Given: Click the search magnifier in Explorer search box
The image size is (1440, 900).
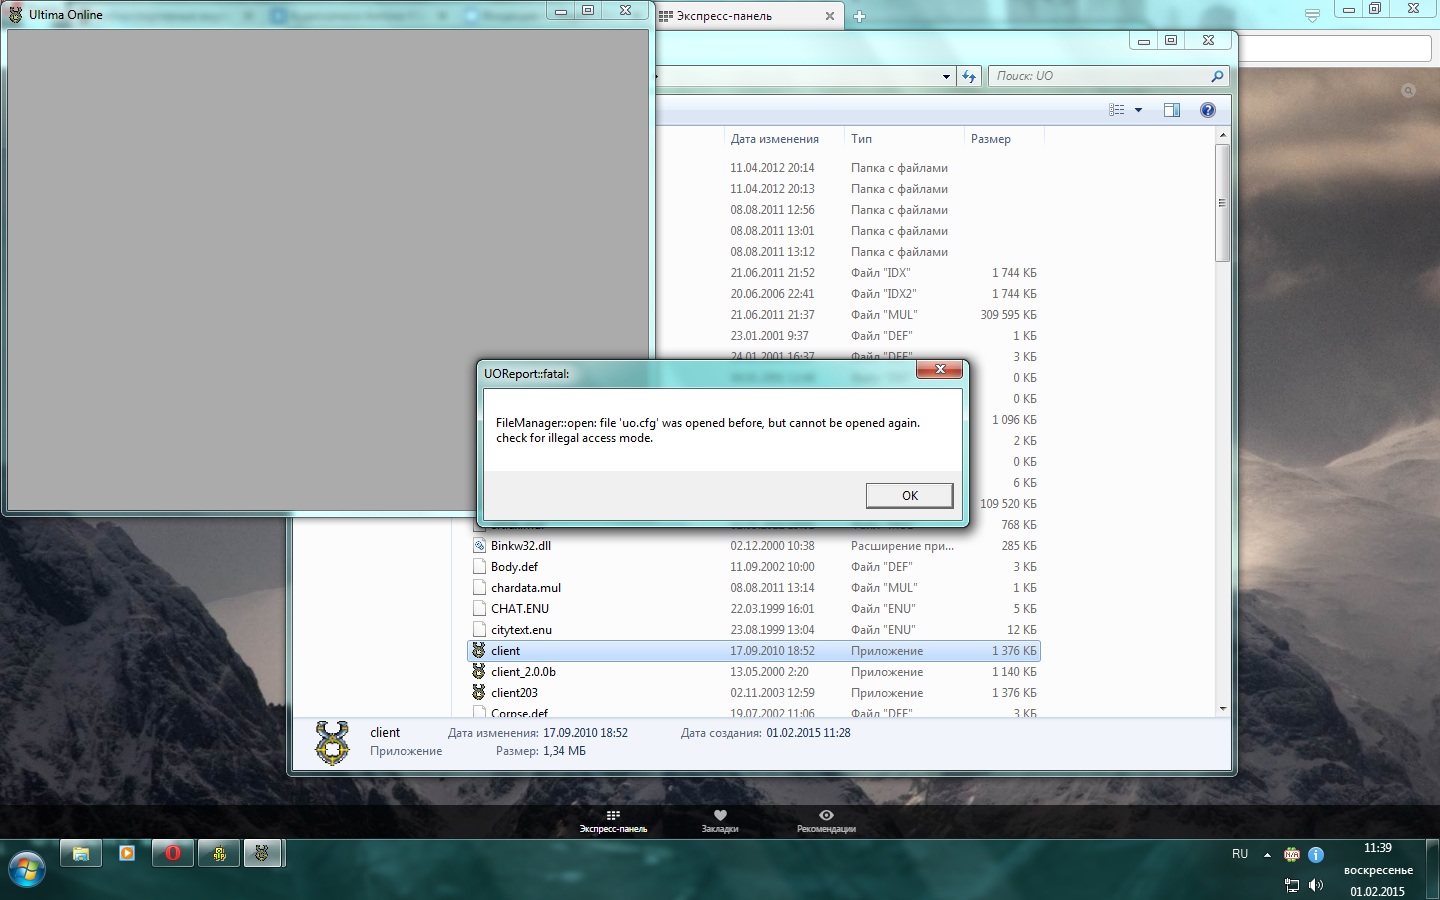Looking at the screenshot, I should [x=1216, y=76].
